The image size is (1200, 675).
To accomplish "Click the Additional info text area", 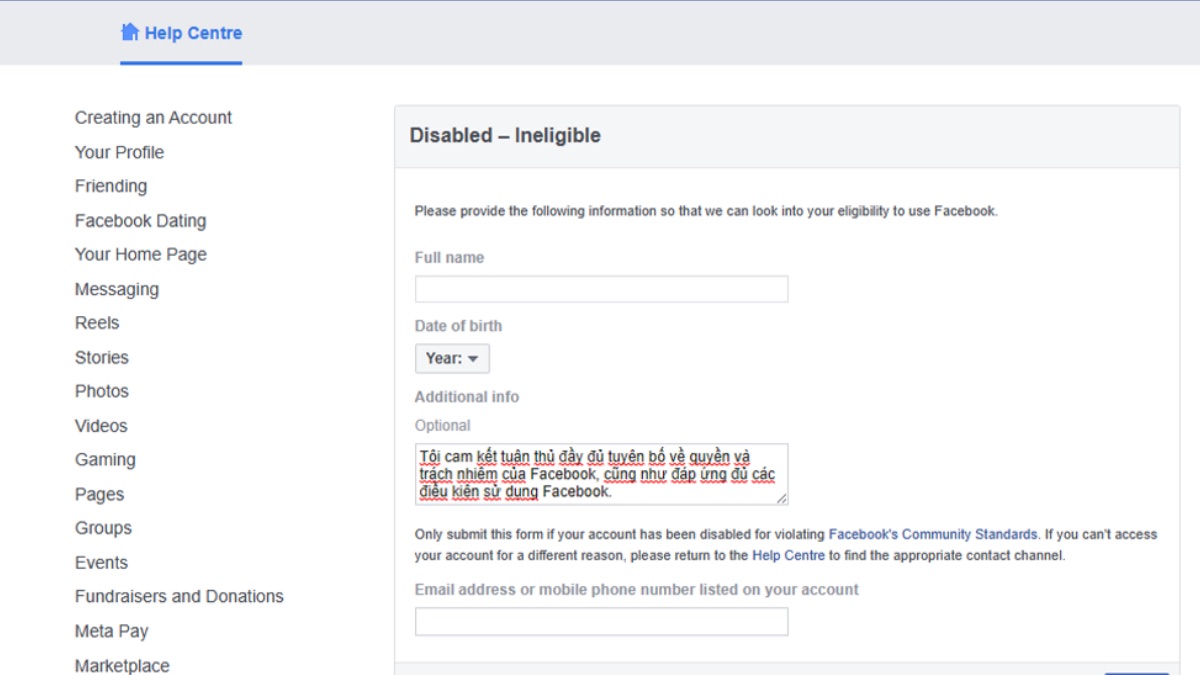I will coord(601,474).
